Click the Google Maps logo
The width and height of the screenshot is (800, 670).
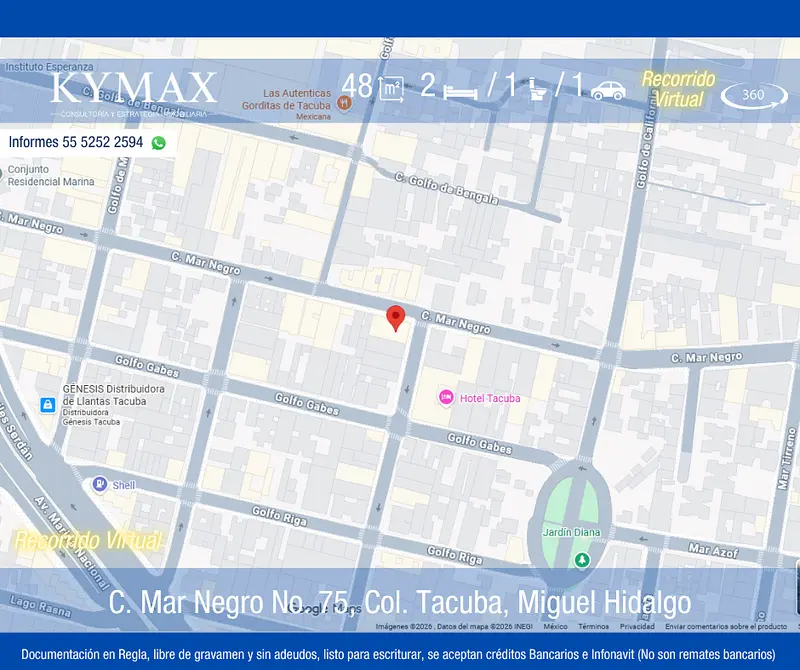click(324, 608)
